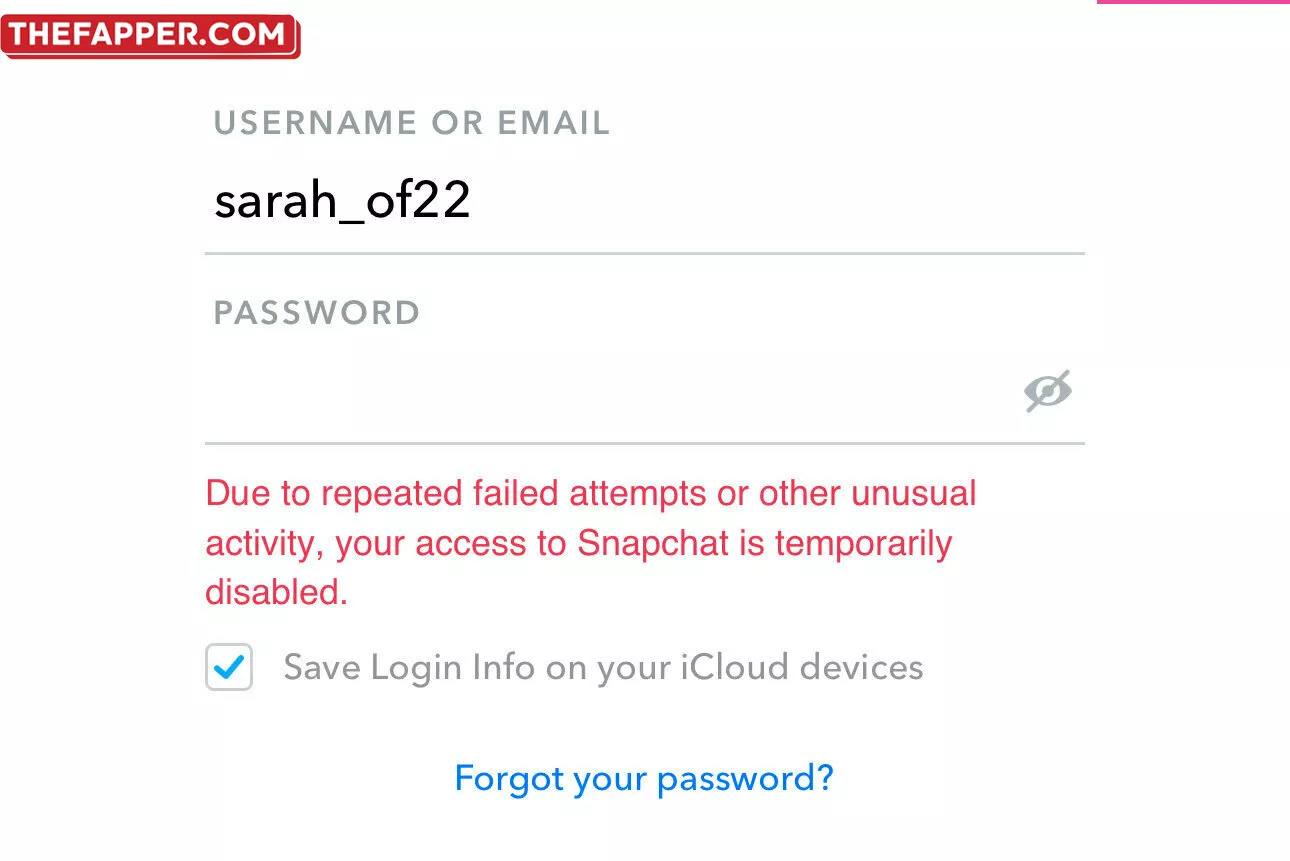Select the "USERNAME OR EMAIL" field label
1290x861 pixels.
pos(411,123)
